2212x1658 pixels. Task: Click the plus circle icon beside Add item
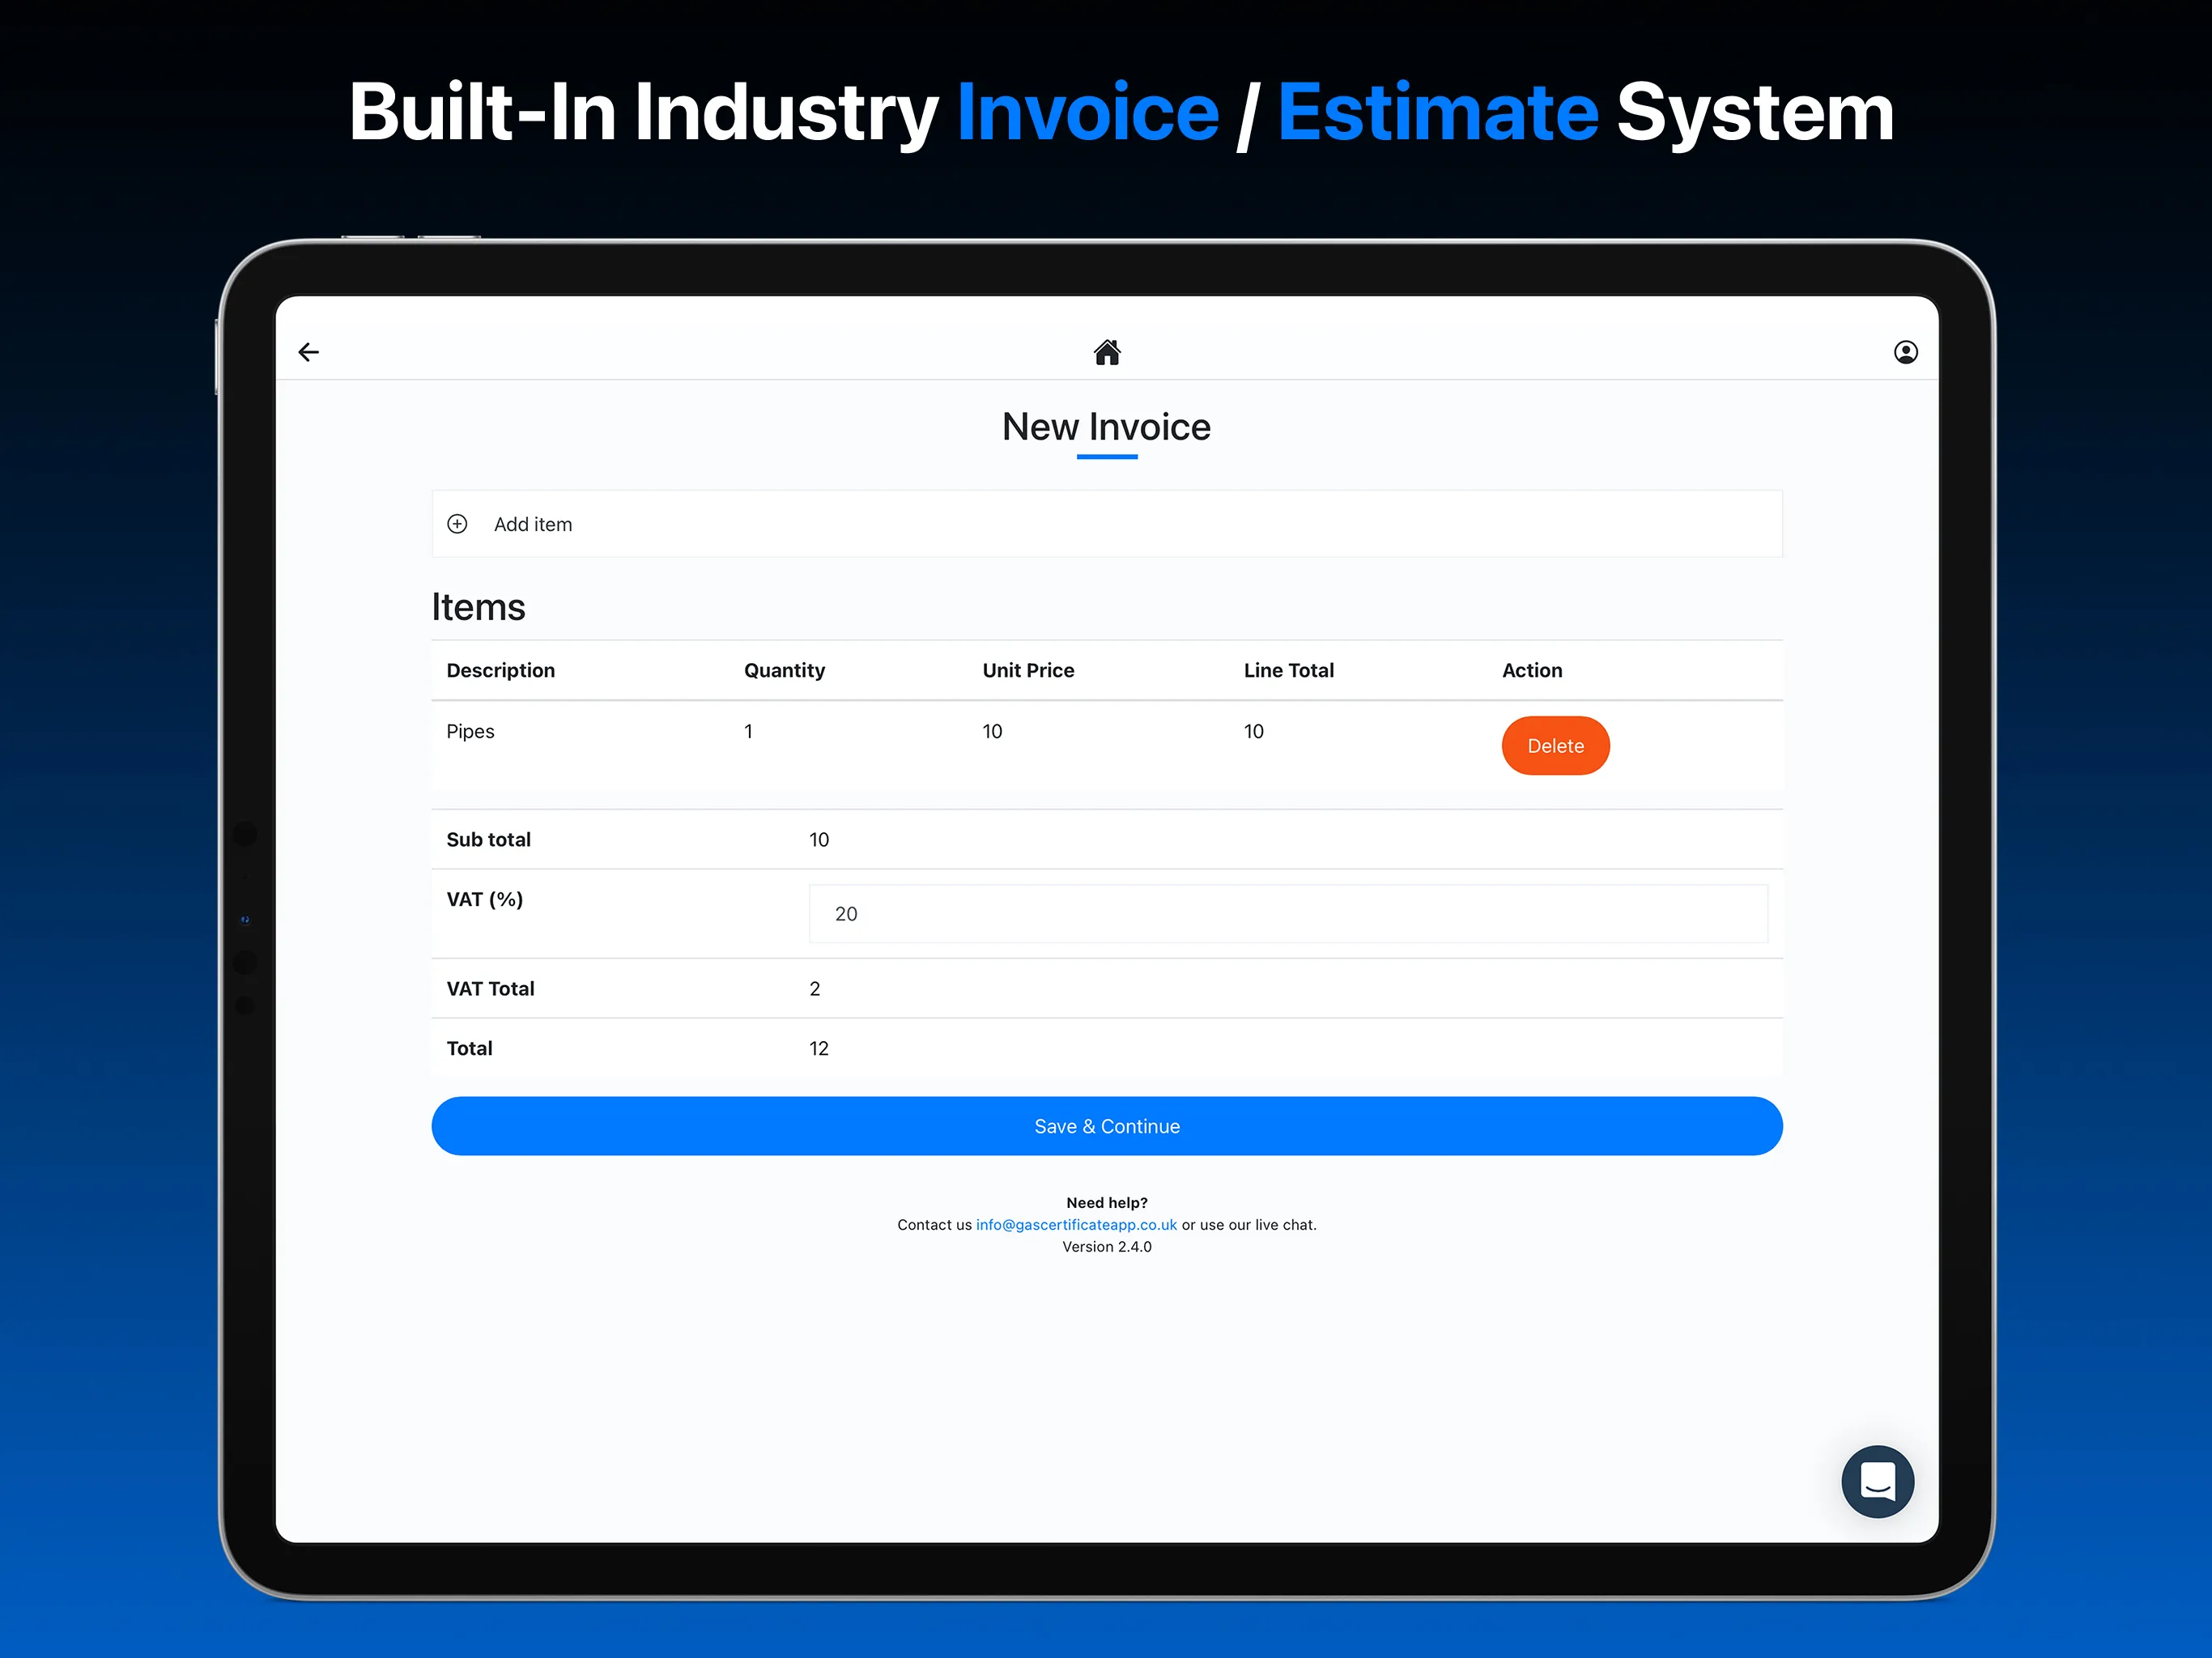457,524
